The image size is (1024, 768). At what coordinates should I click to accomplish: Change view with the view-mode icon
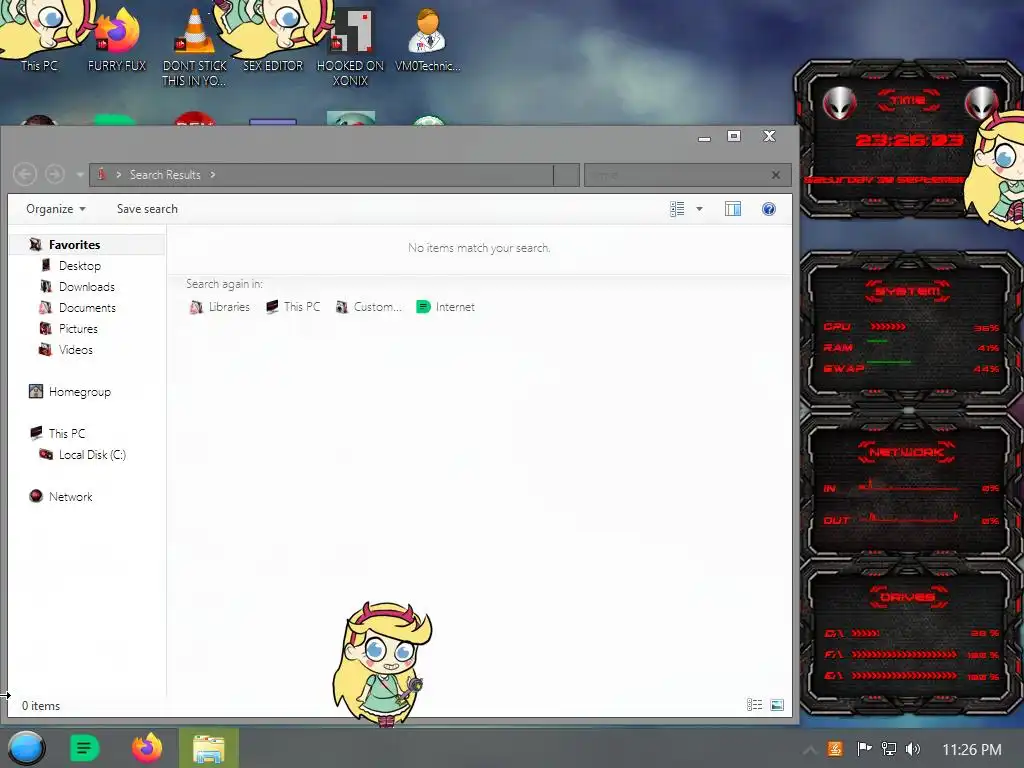tap(677, 209)
